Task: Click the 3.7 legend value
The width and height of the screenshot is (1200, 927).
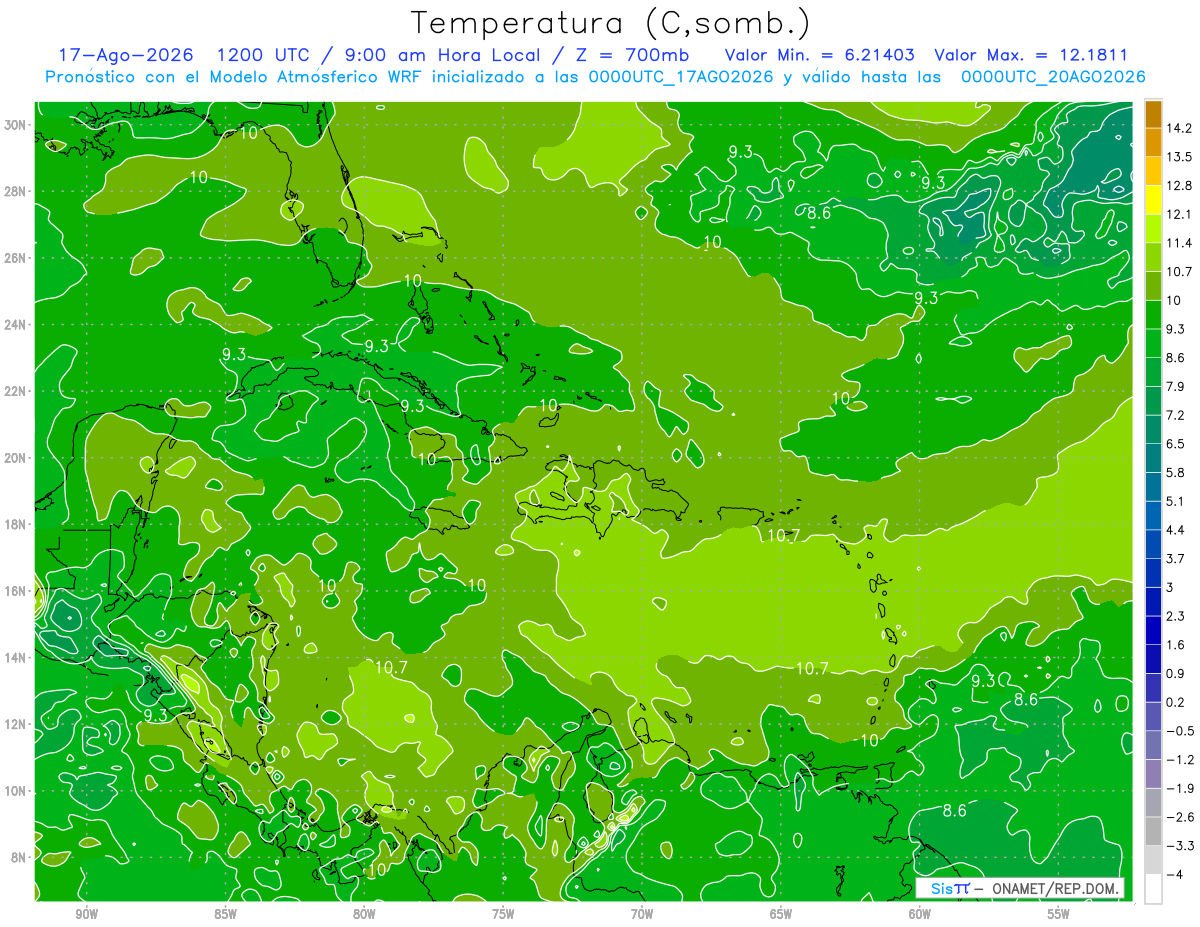Action: tap(1177, 559)
